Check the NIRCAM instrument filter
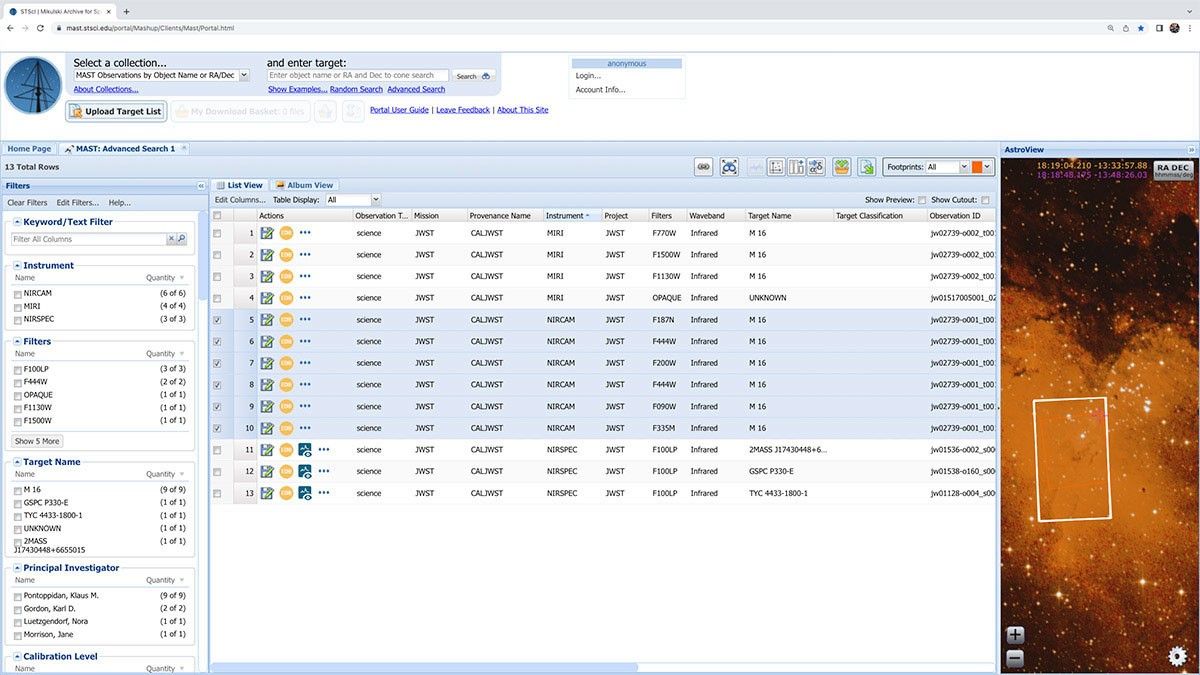This screenshot has height=675, width=1200. tap(18, 294)
